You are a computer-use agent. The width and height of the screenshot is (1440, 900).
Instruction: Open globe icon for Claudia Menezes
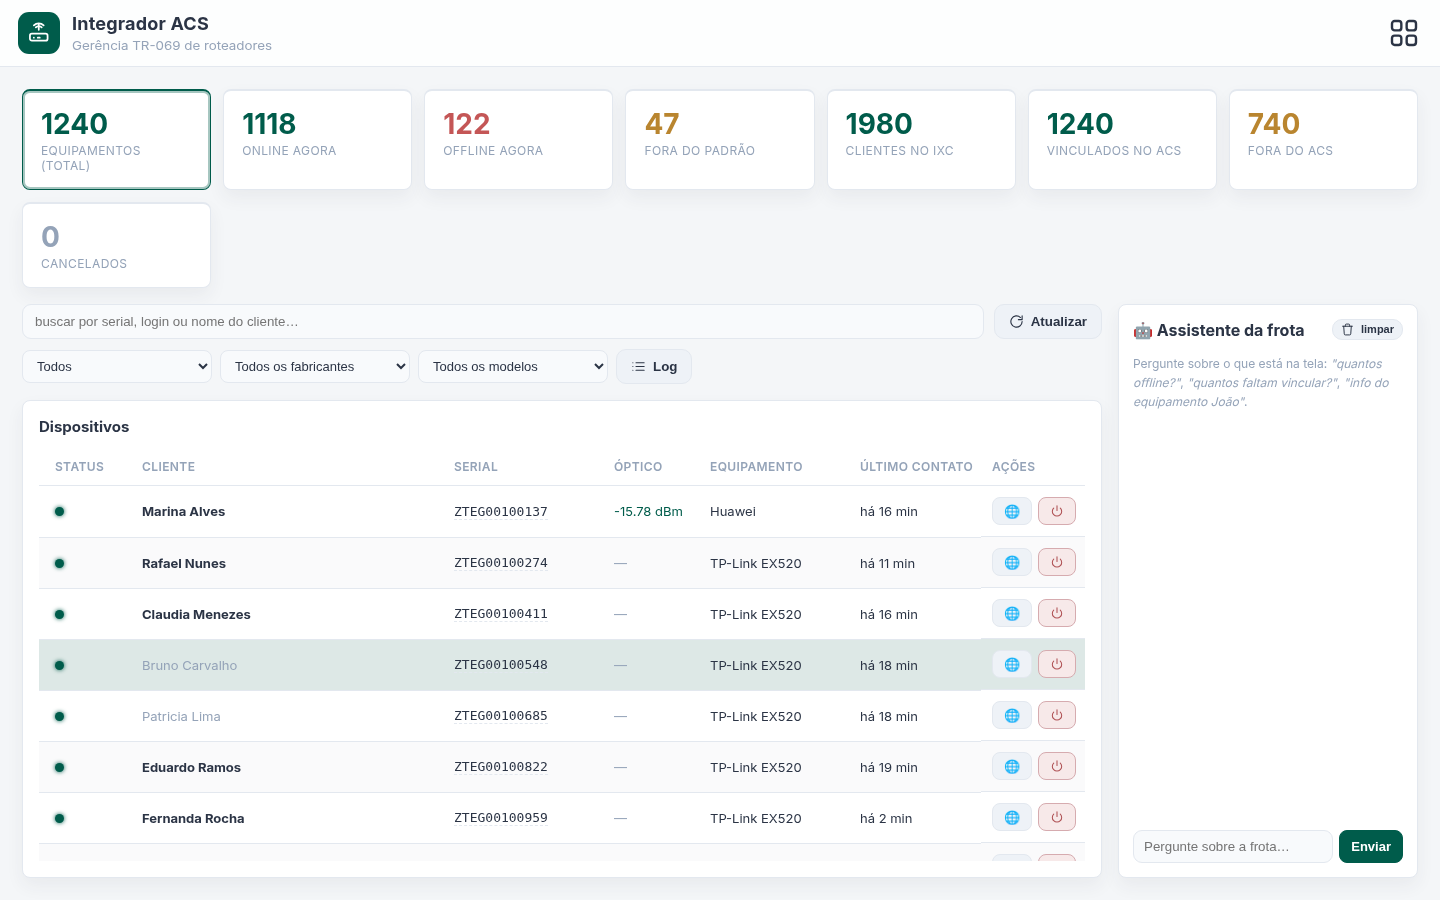pos(1012,613)
